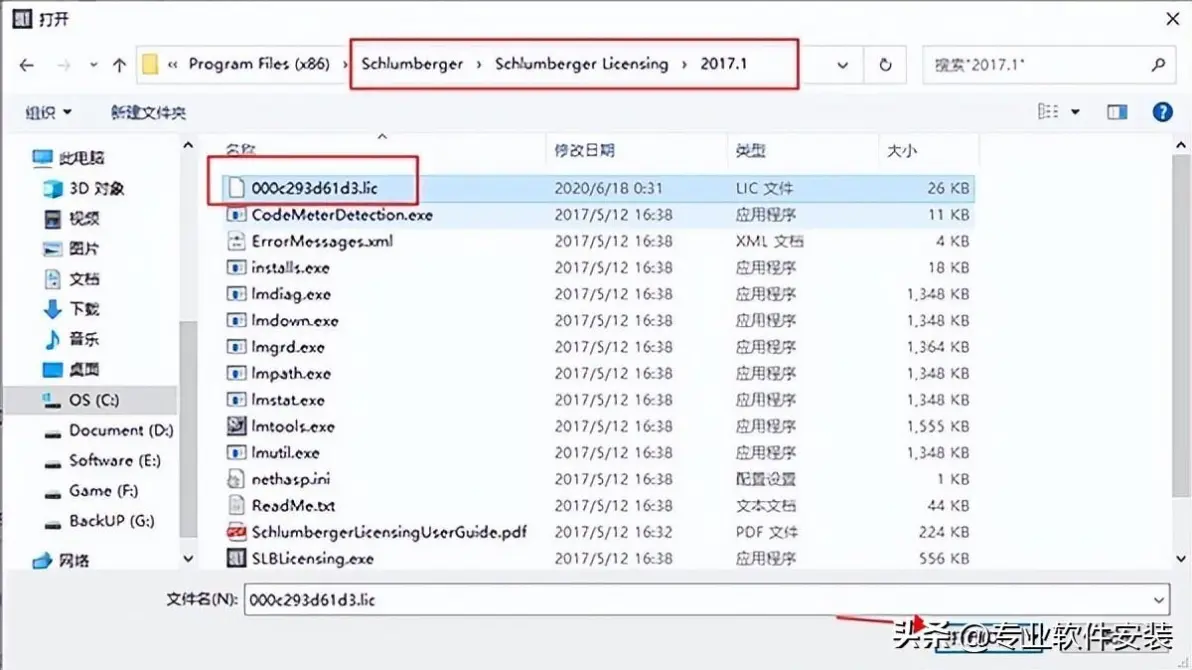Go back with the left arrow button
The width and height of the screenshot is (1192, 670).
pyautogui.click(x=27, y=65)
